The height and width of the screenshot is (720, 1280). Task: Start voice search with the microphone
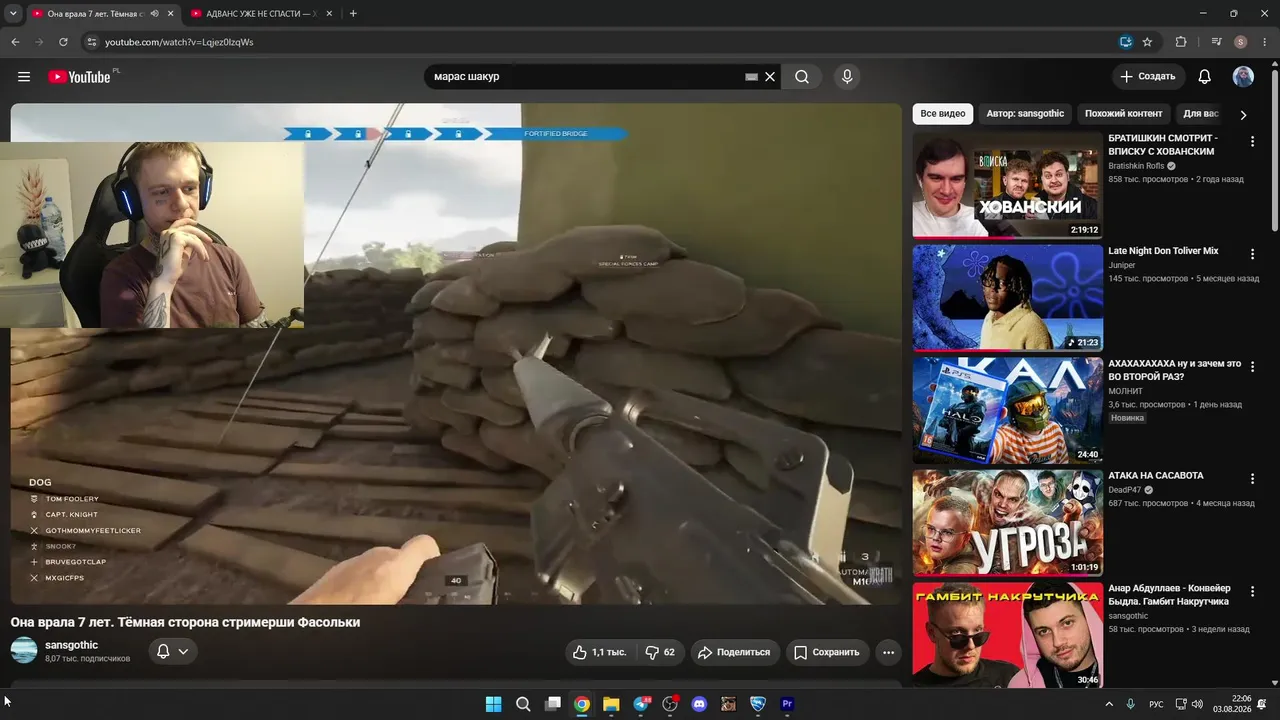pos(847,77)
